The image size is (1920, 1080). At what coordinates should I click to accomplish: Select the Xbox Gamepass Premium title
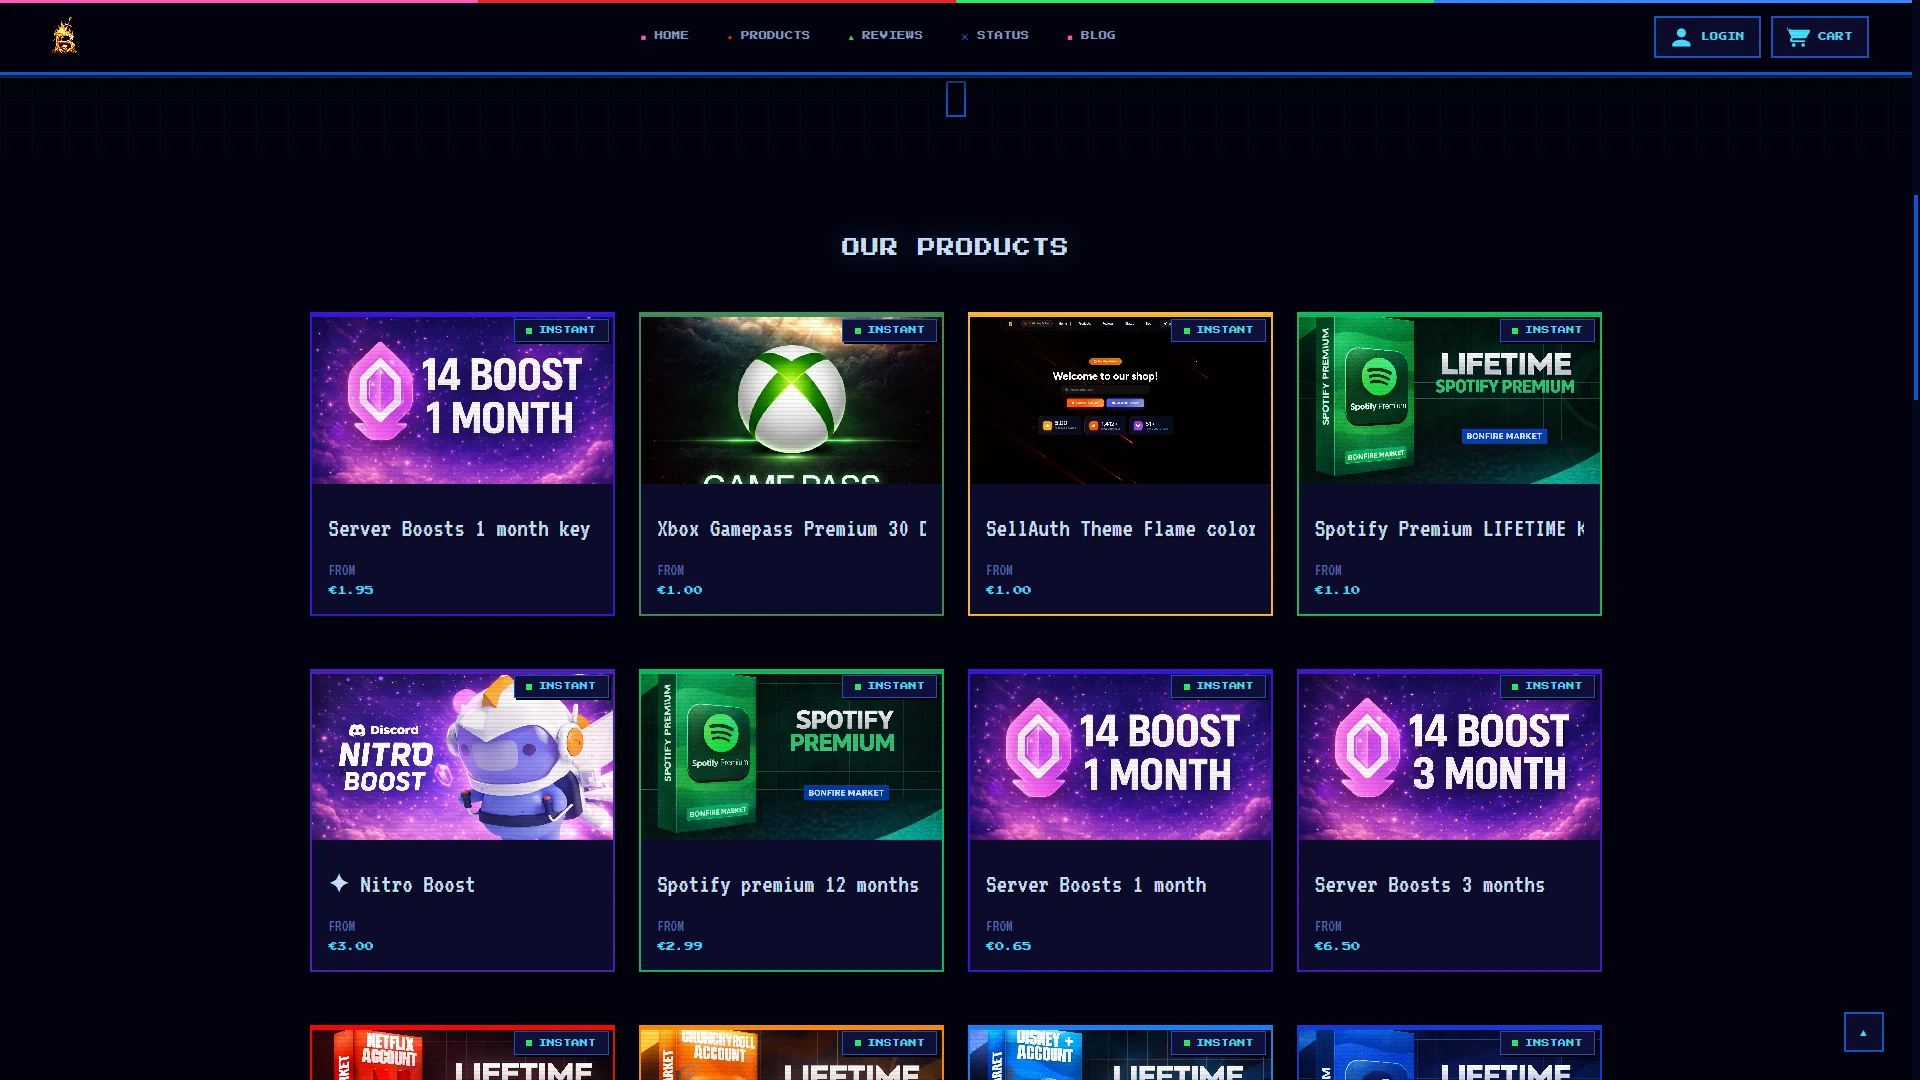[792, 529]
